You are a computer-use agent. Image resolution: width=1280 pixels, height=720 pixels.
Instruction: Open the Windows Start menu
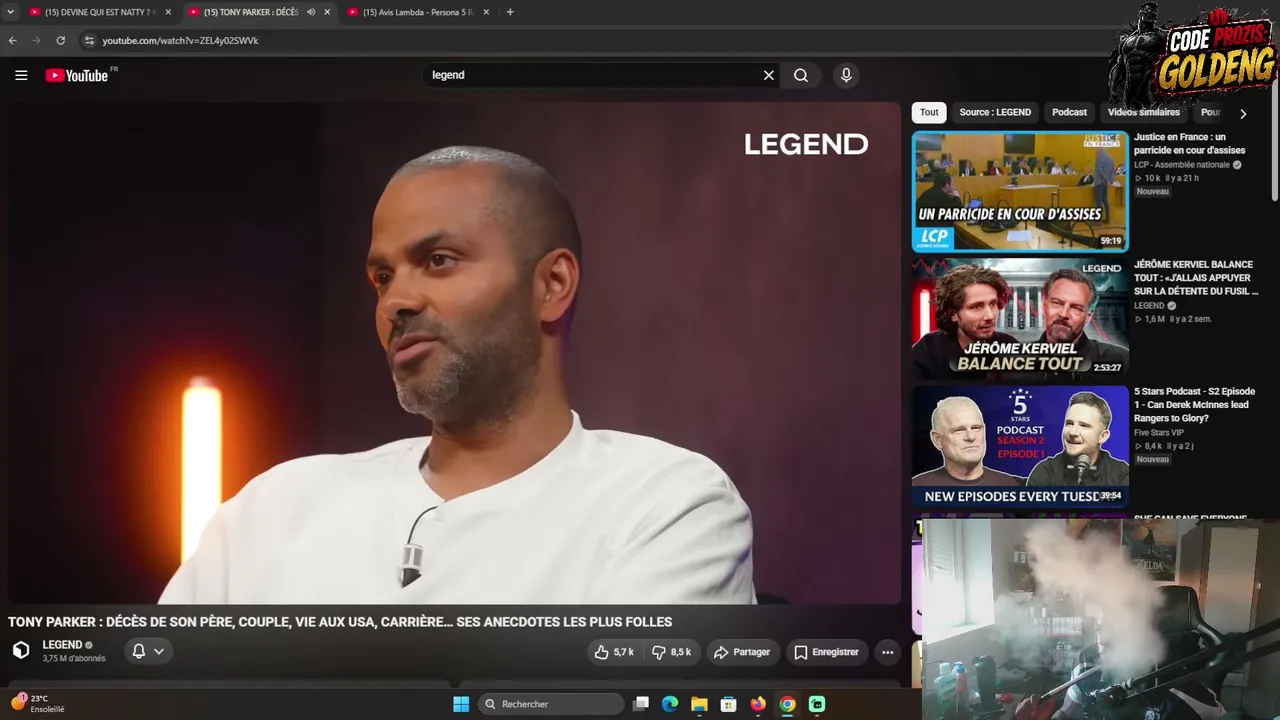click(461, 704)
